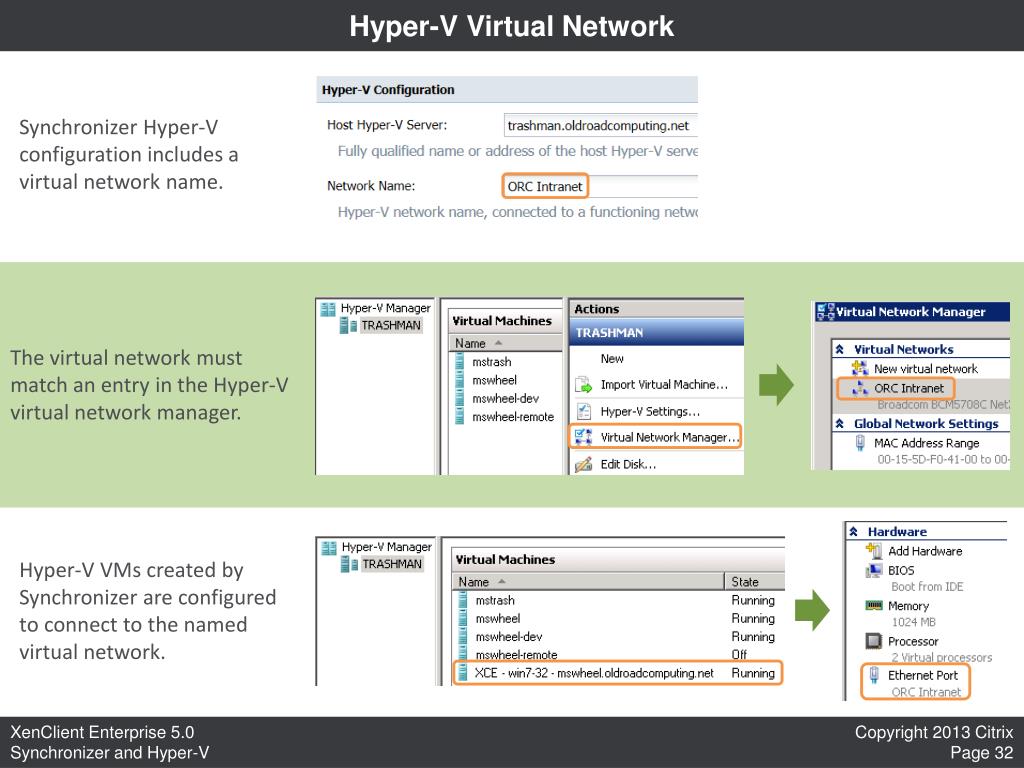Screen dimensions: 1024x768
Task: Click the MAC Address Range icon
Action: (860, 443)
